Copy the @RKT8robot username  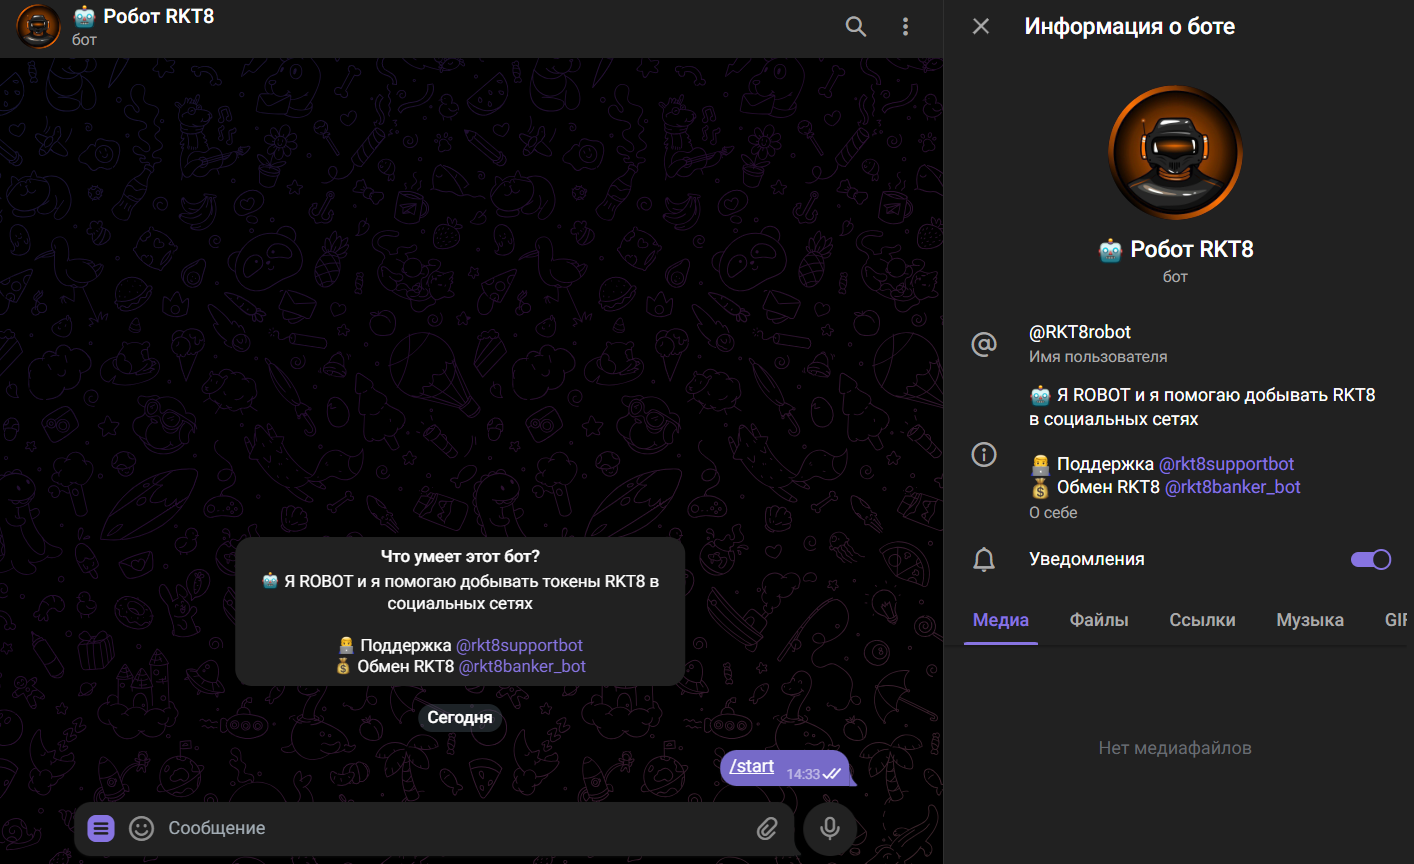point(1080,332)
